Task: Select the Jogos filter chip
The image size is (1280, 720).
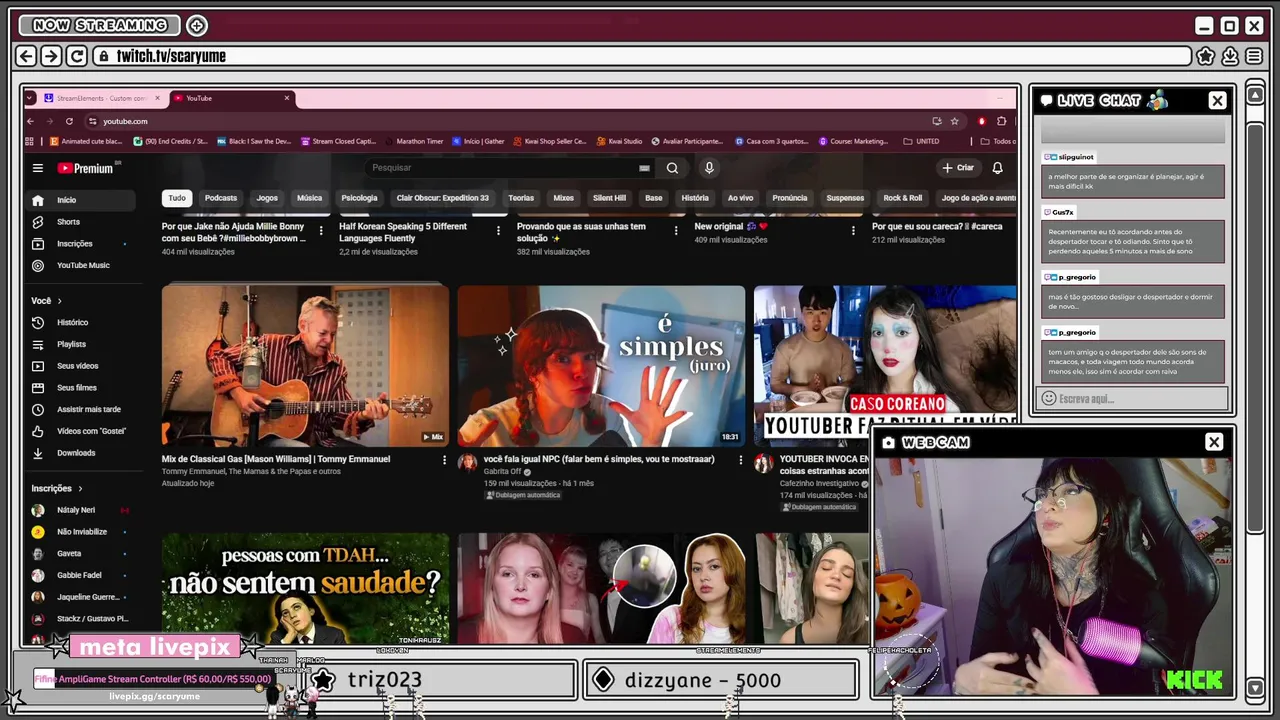Action: pyautogui.click(x=267, y=198)
